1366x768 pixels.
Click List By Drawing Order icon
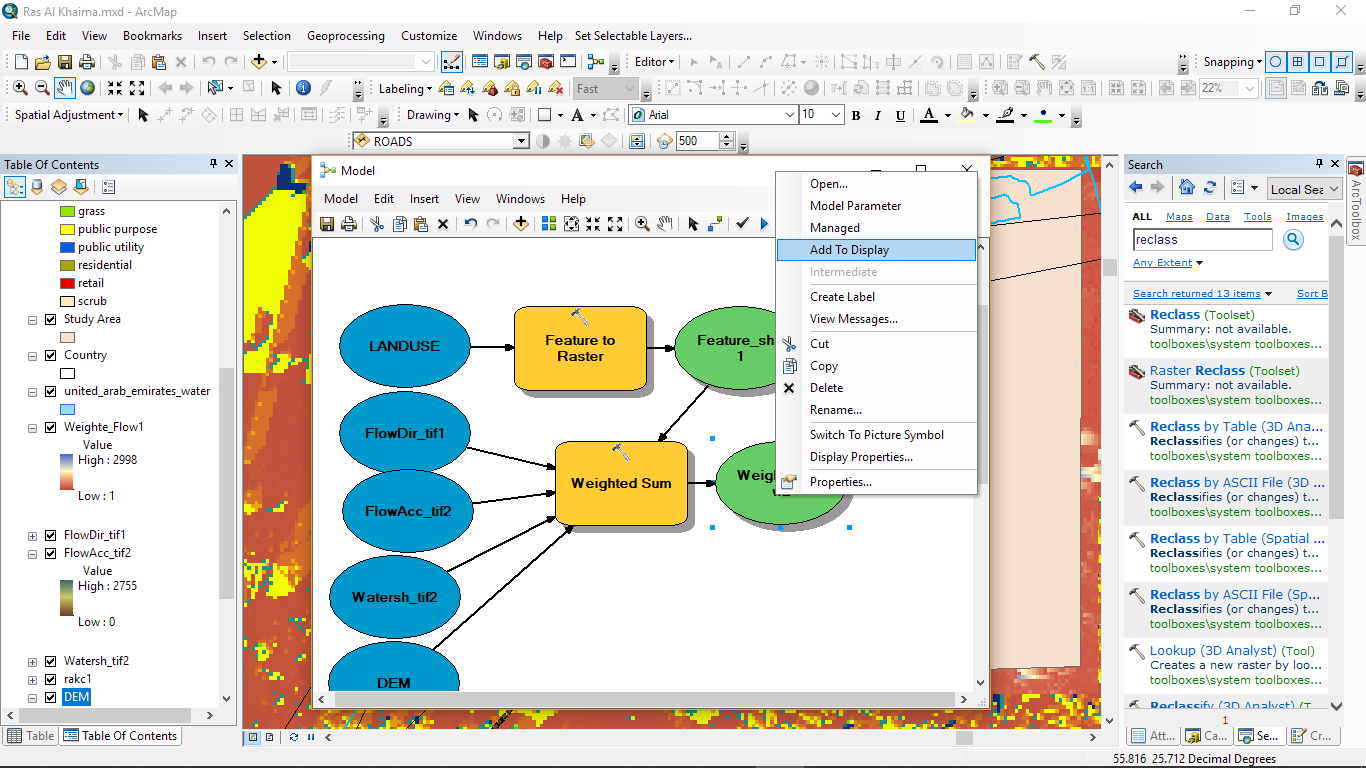(15, 187)
